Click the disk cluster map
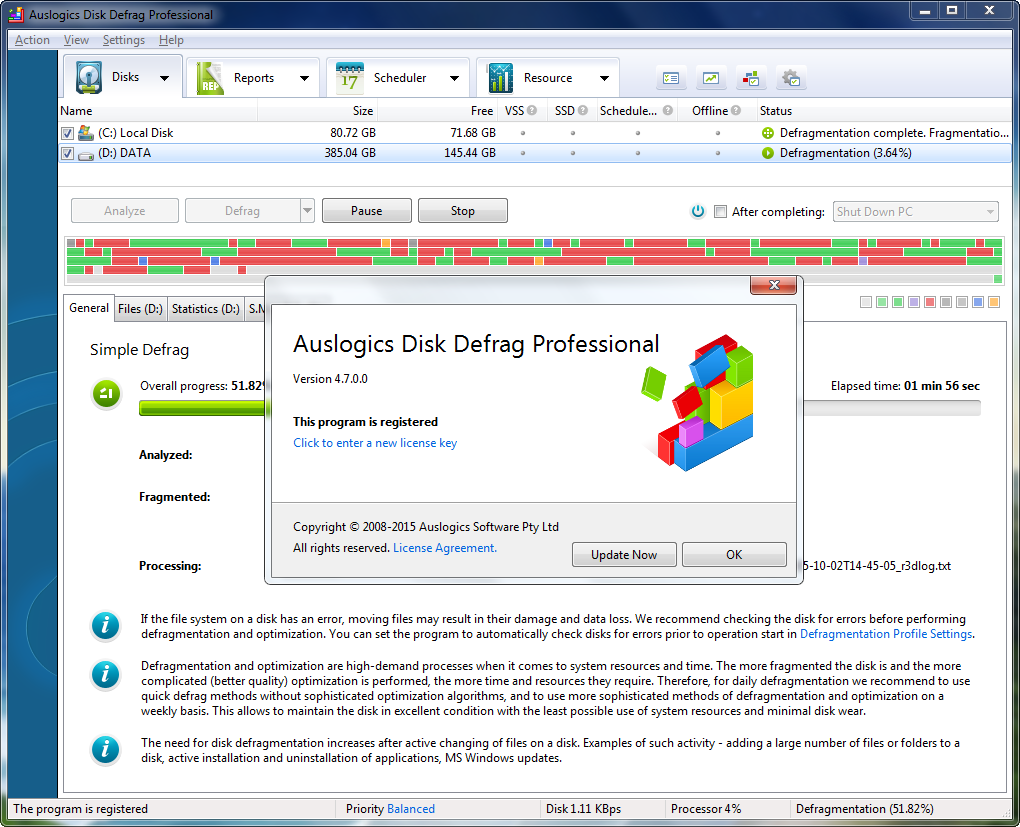 [534, 261]
